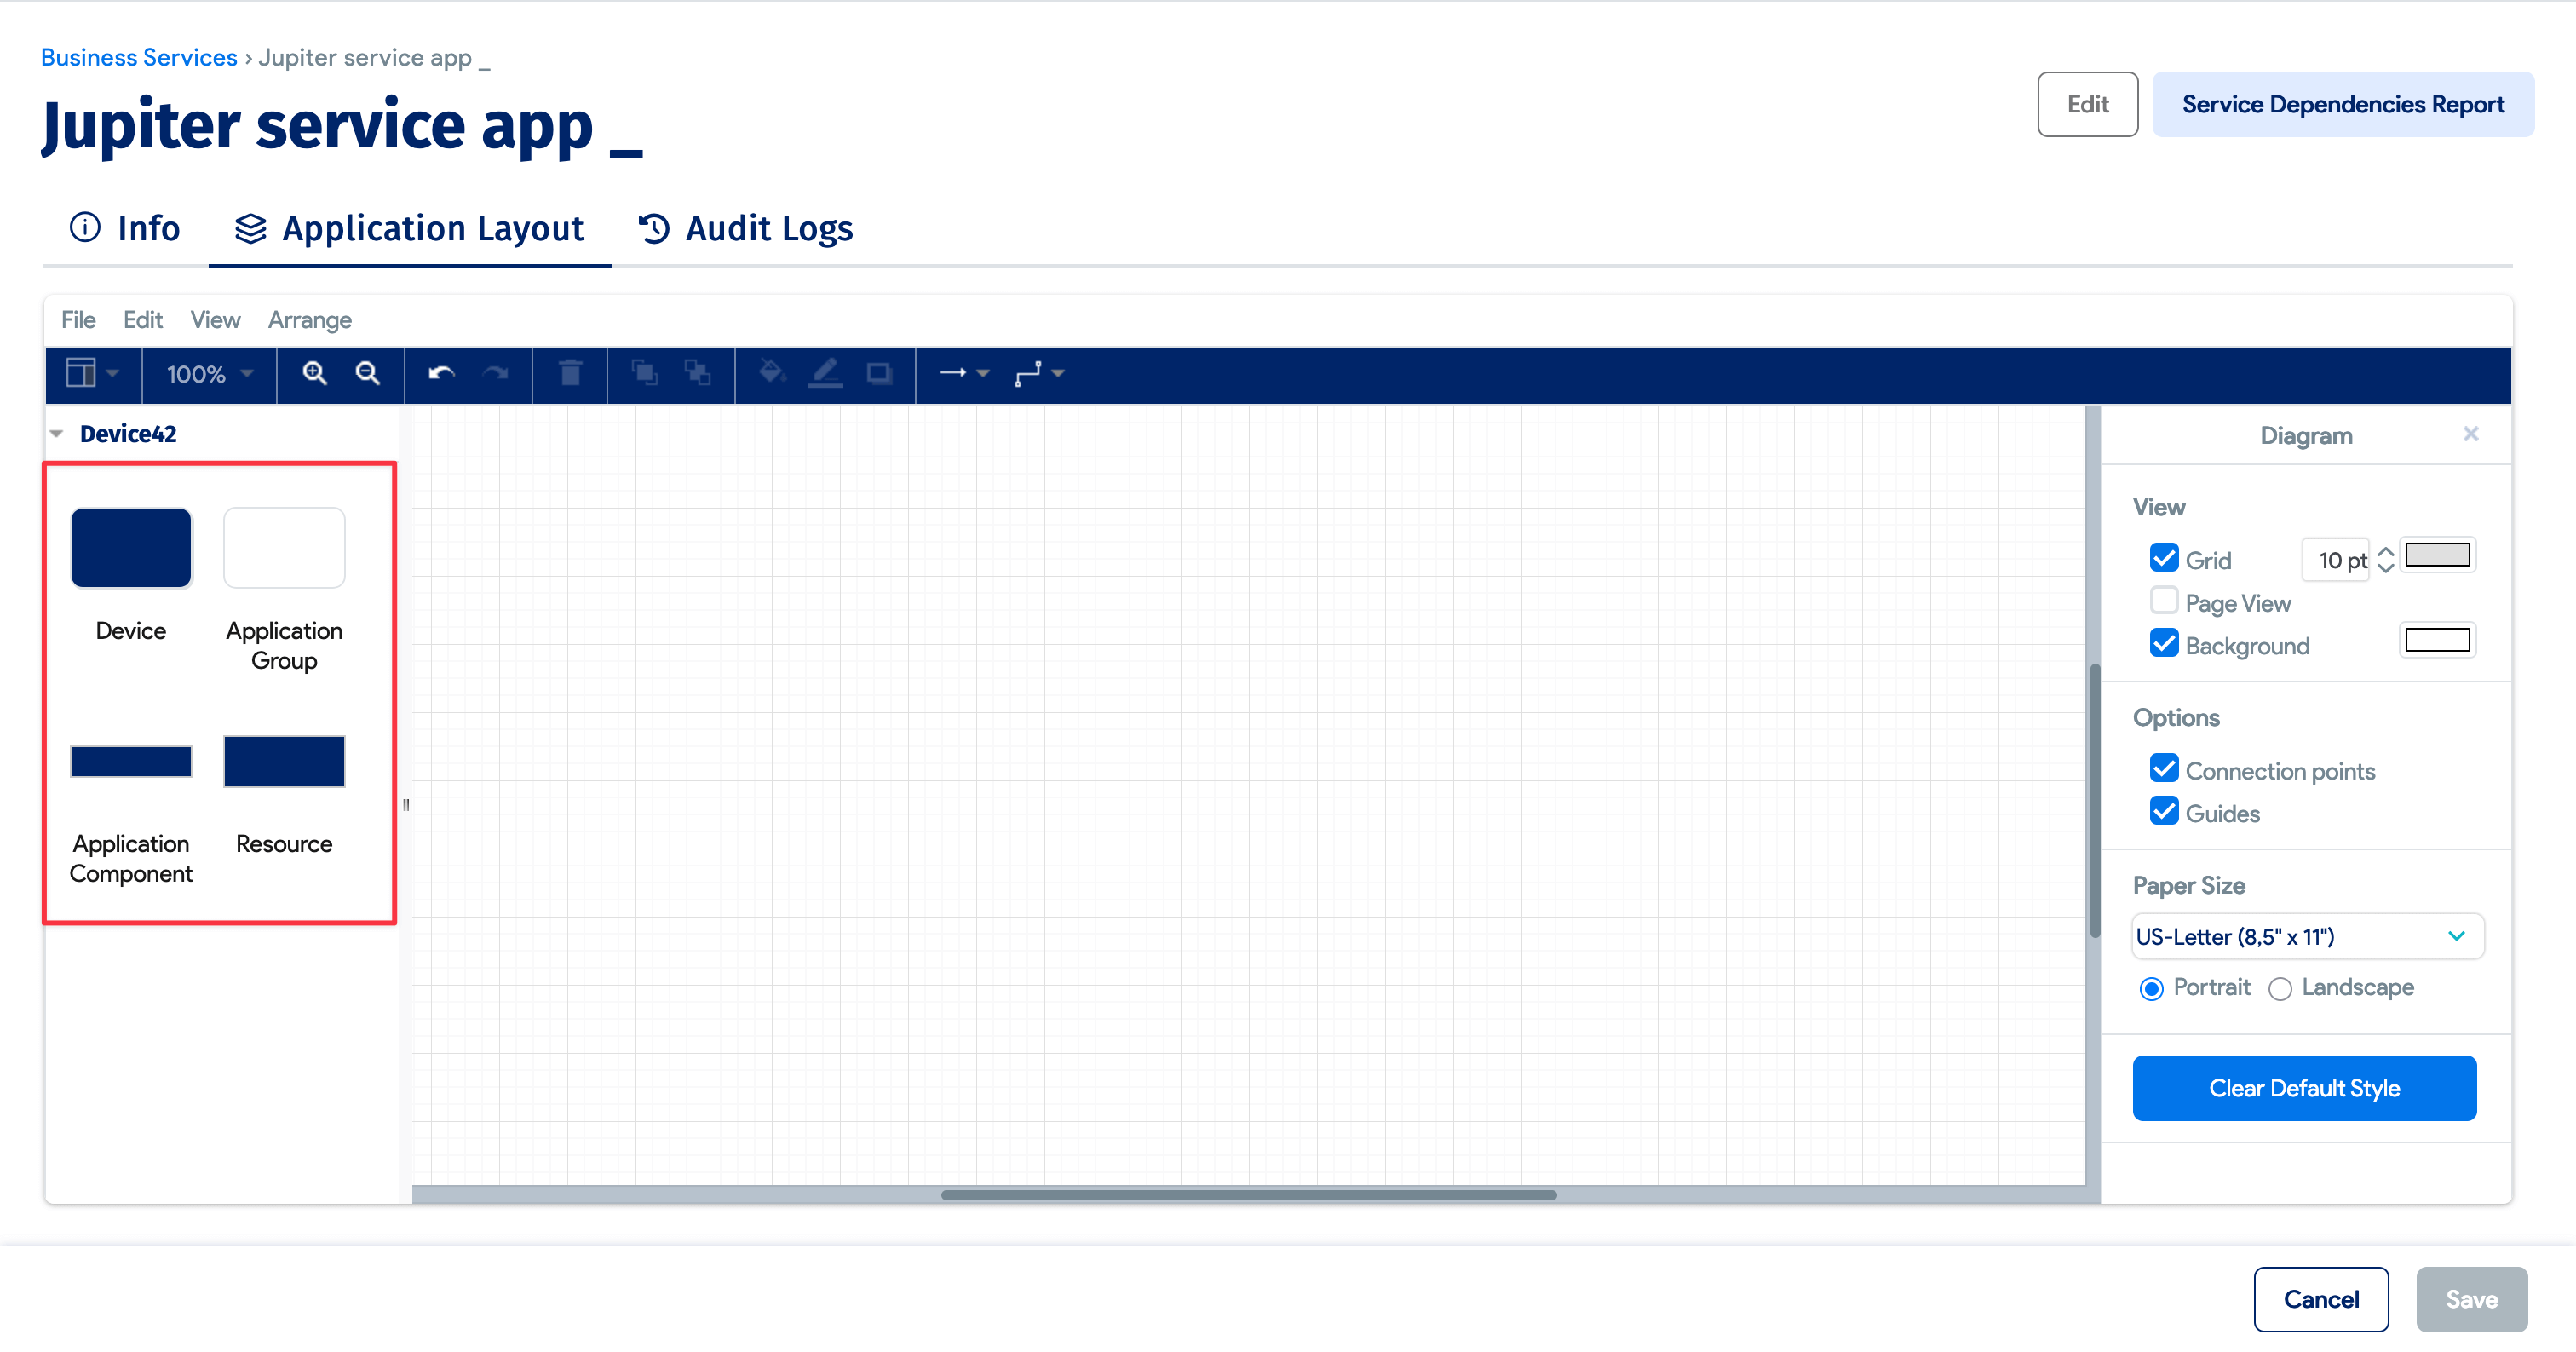Click the grid color swatch
This screenshot has width=2576, height=1352.
pyautogui.click(x=2436, y=555)
